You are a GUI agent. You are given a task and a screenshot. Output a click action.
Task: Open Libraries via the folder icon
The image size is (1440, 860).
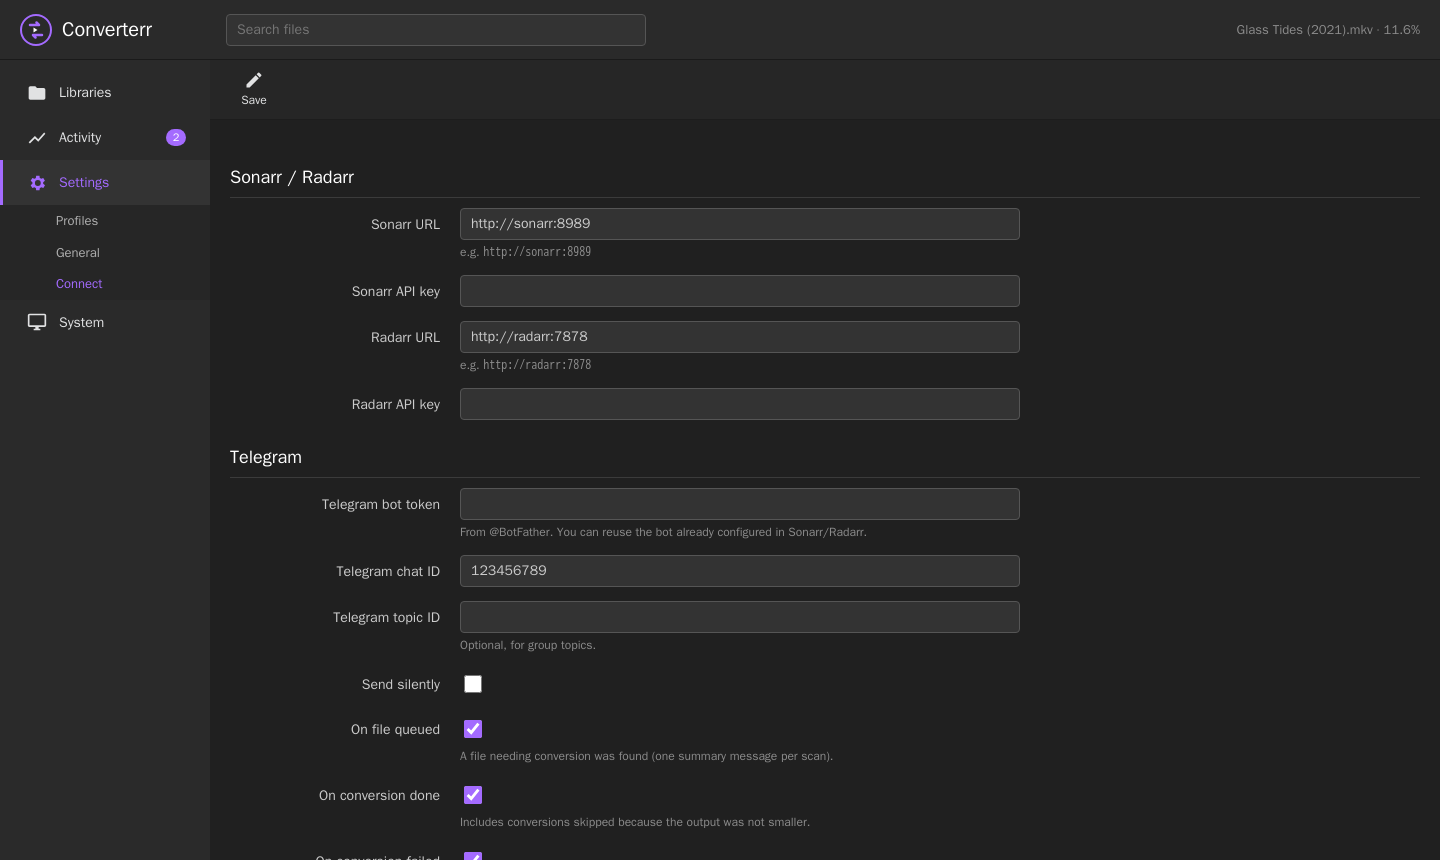[37, 93]
